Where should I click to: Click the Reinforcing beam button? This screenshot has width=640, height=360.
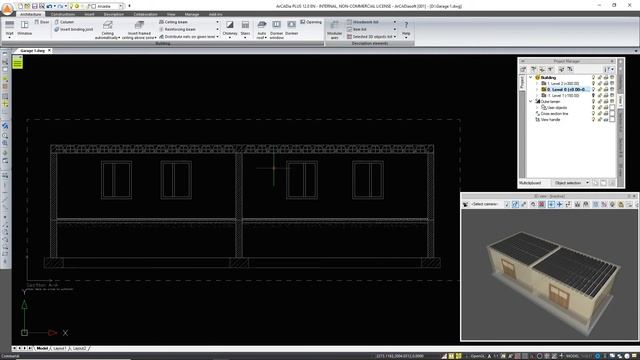(178, 29)
